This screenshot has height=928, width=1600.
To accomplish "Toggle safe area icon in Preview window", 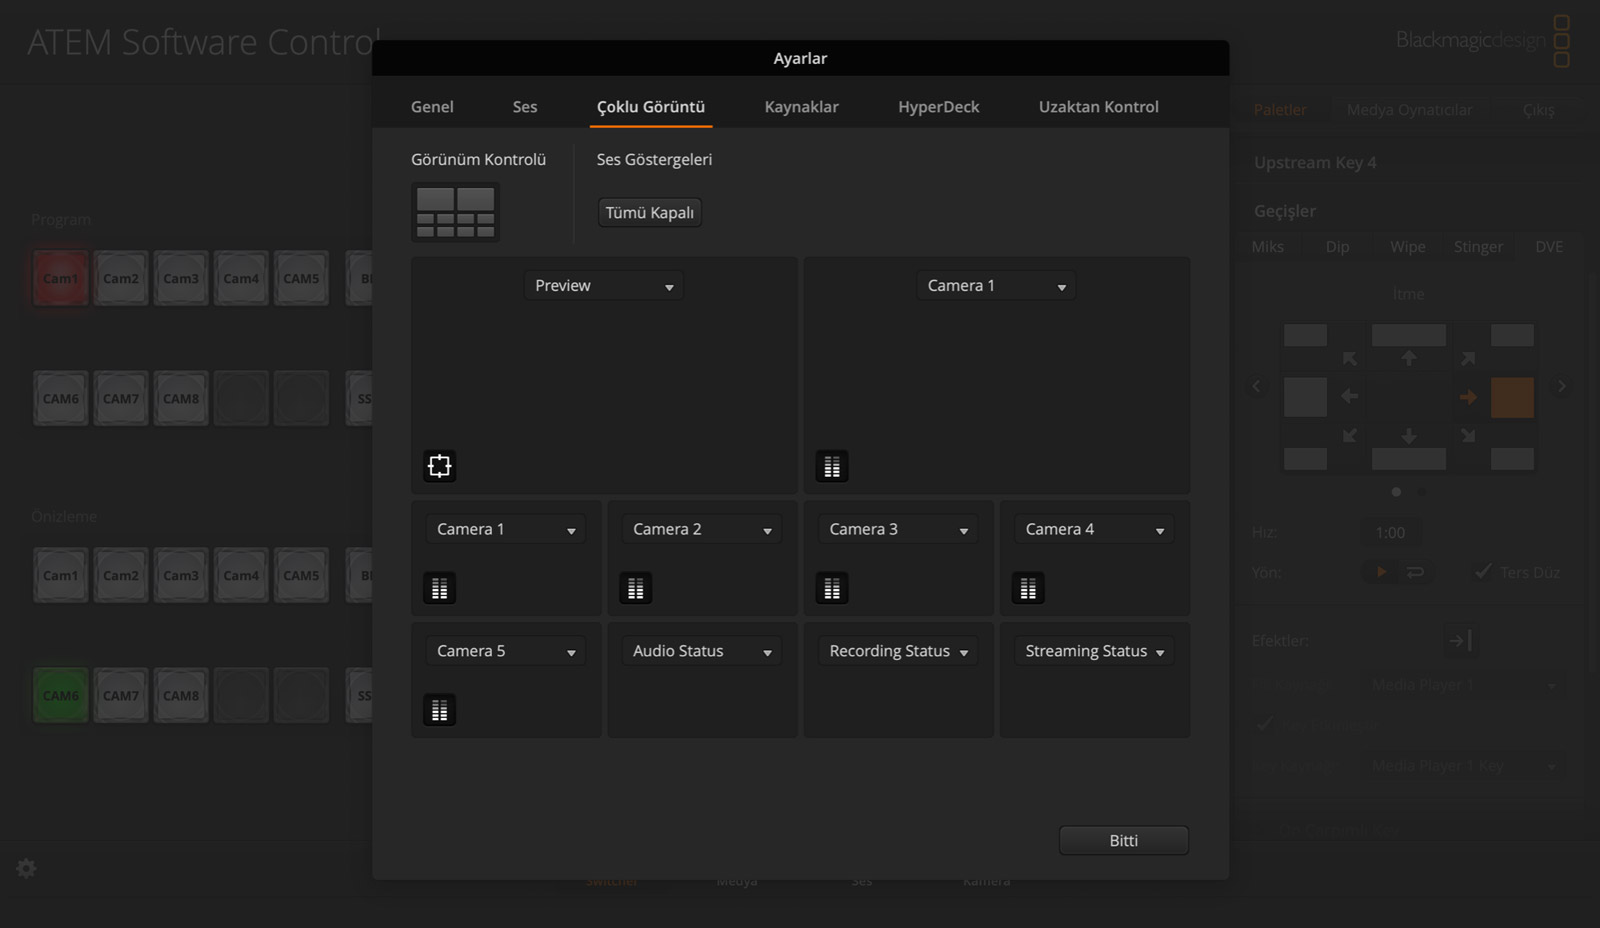I will pos(439,466).
